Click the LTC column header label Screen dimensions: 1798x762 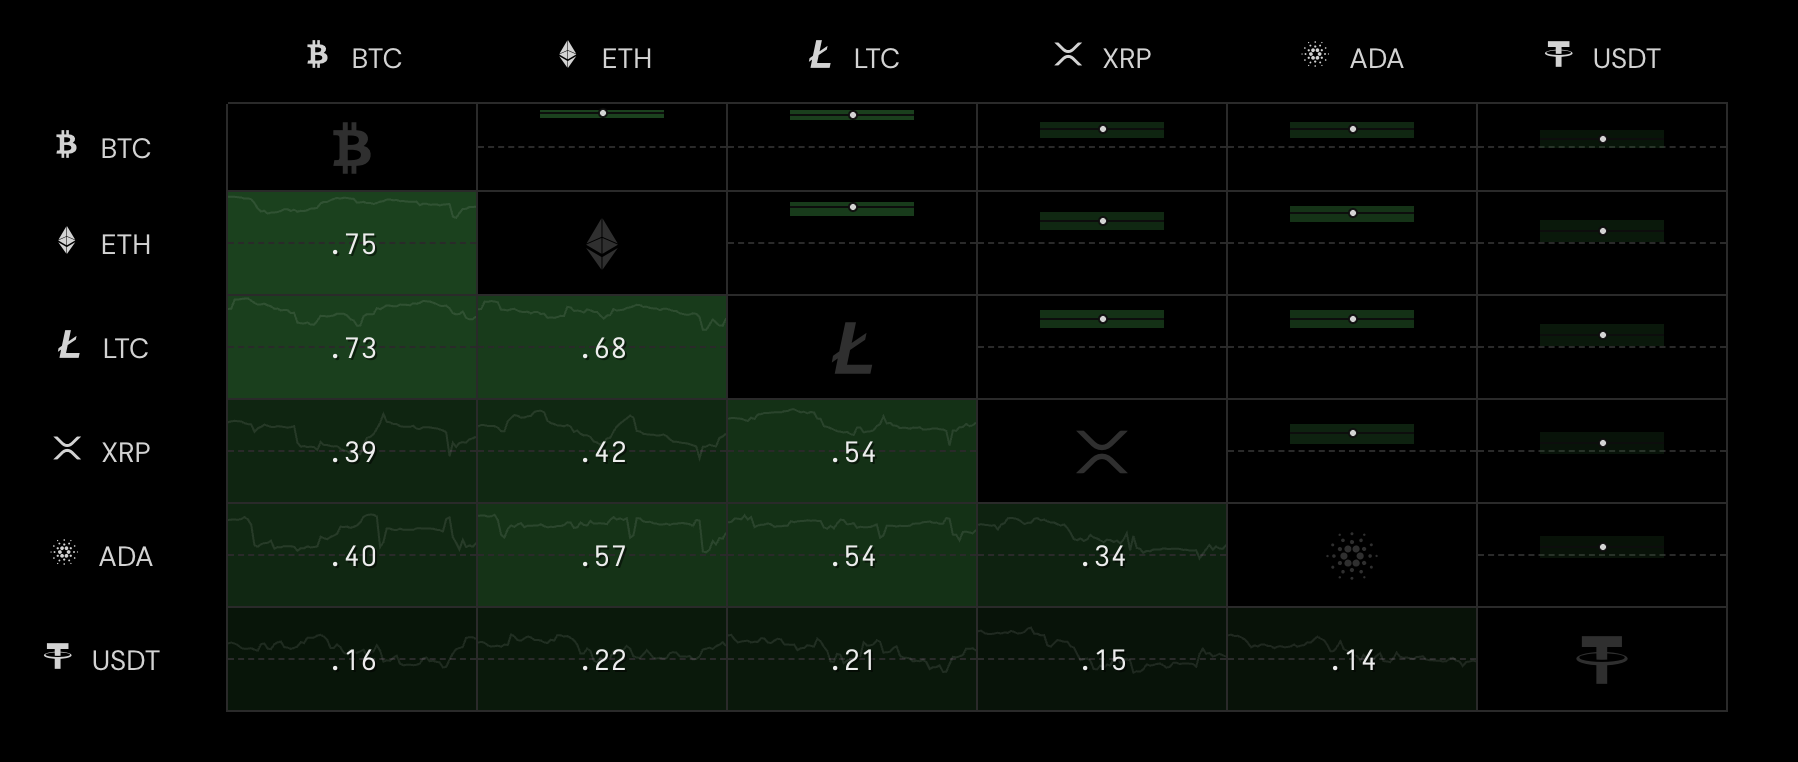point(876,58)
